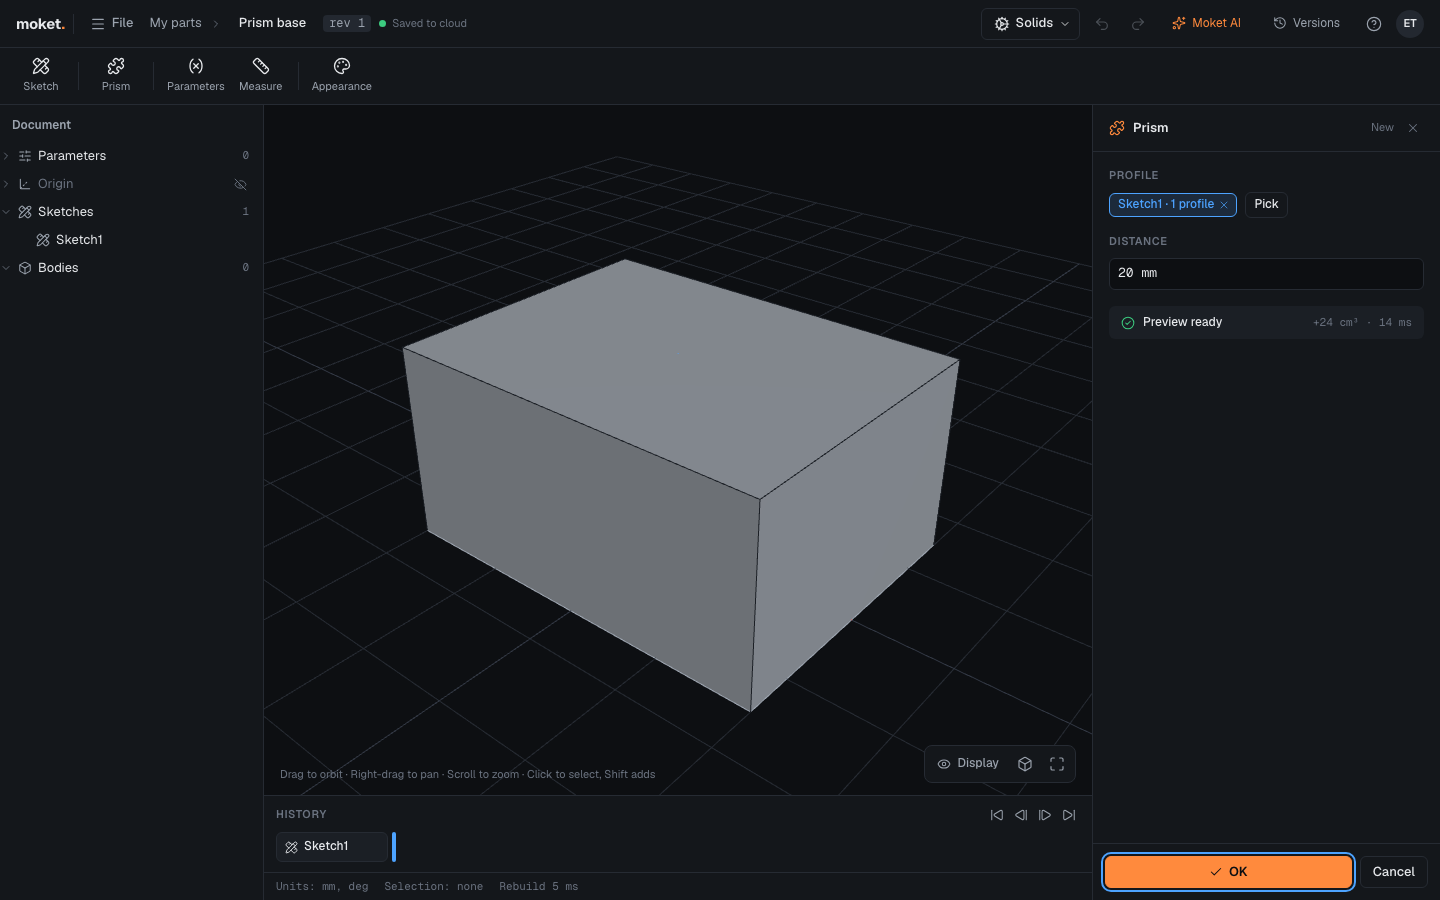
Task: Click the Prism base document title
Action: [x=272, y=23]
